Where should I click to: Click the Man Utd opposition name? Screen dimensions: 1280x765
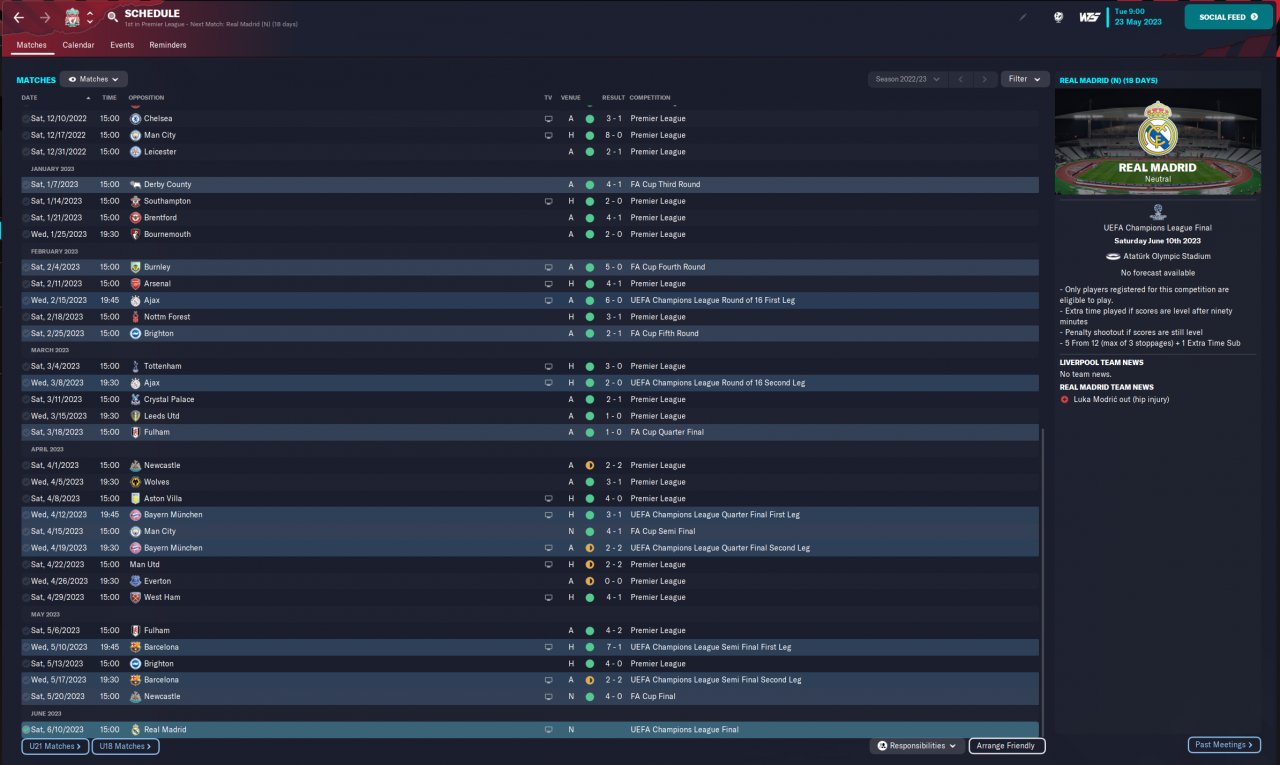145,564
